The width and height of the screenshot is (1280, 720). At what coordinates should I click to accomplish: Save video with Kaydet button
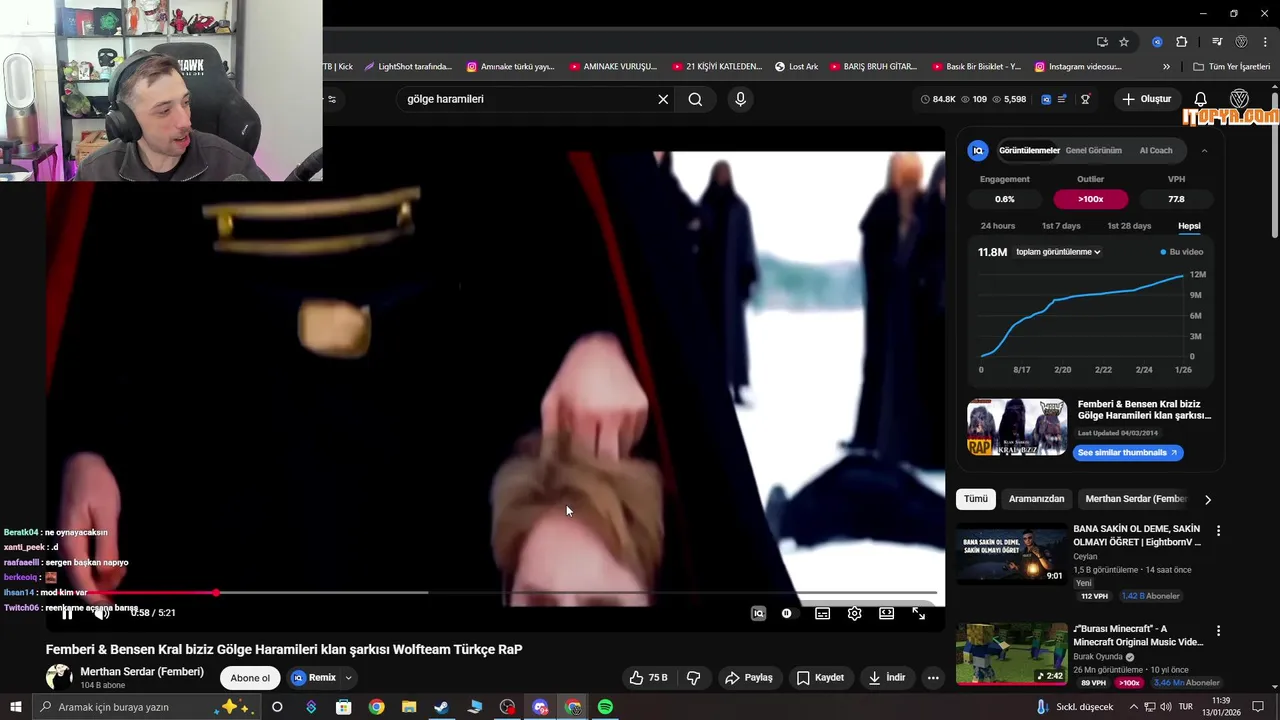click(820, 678)
